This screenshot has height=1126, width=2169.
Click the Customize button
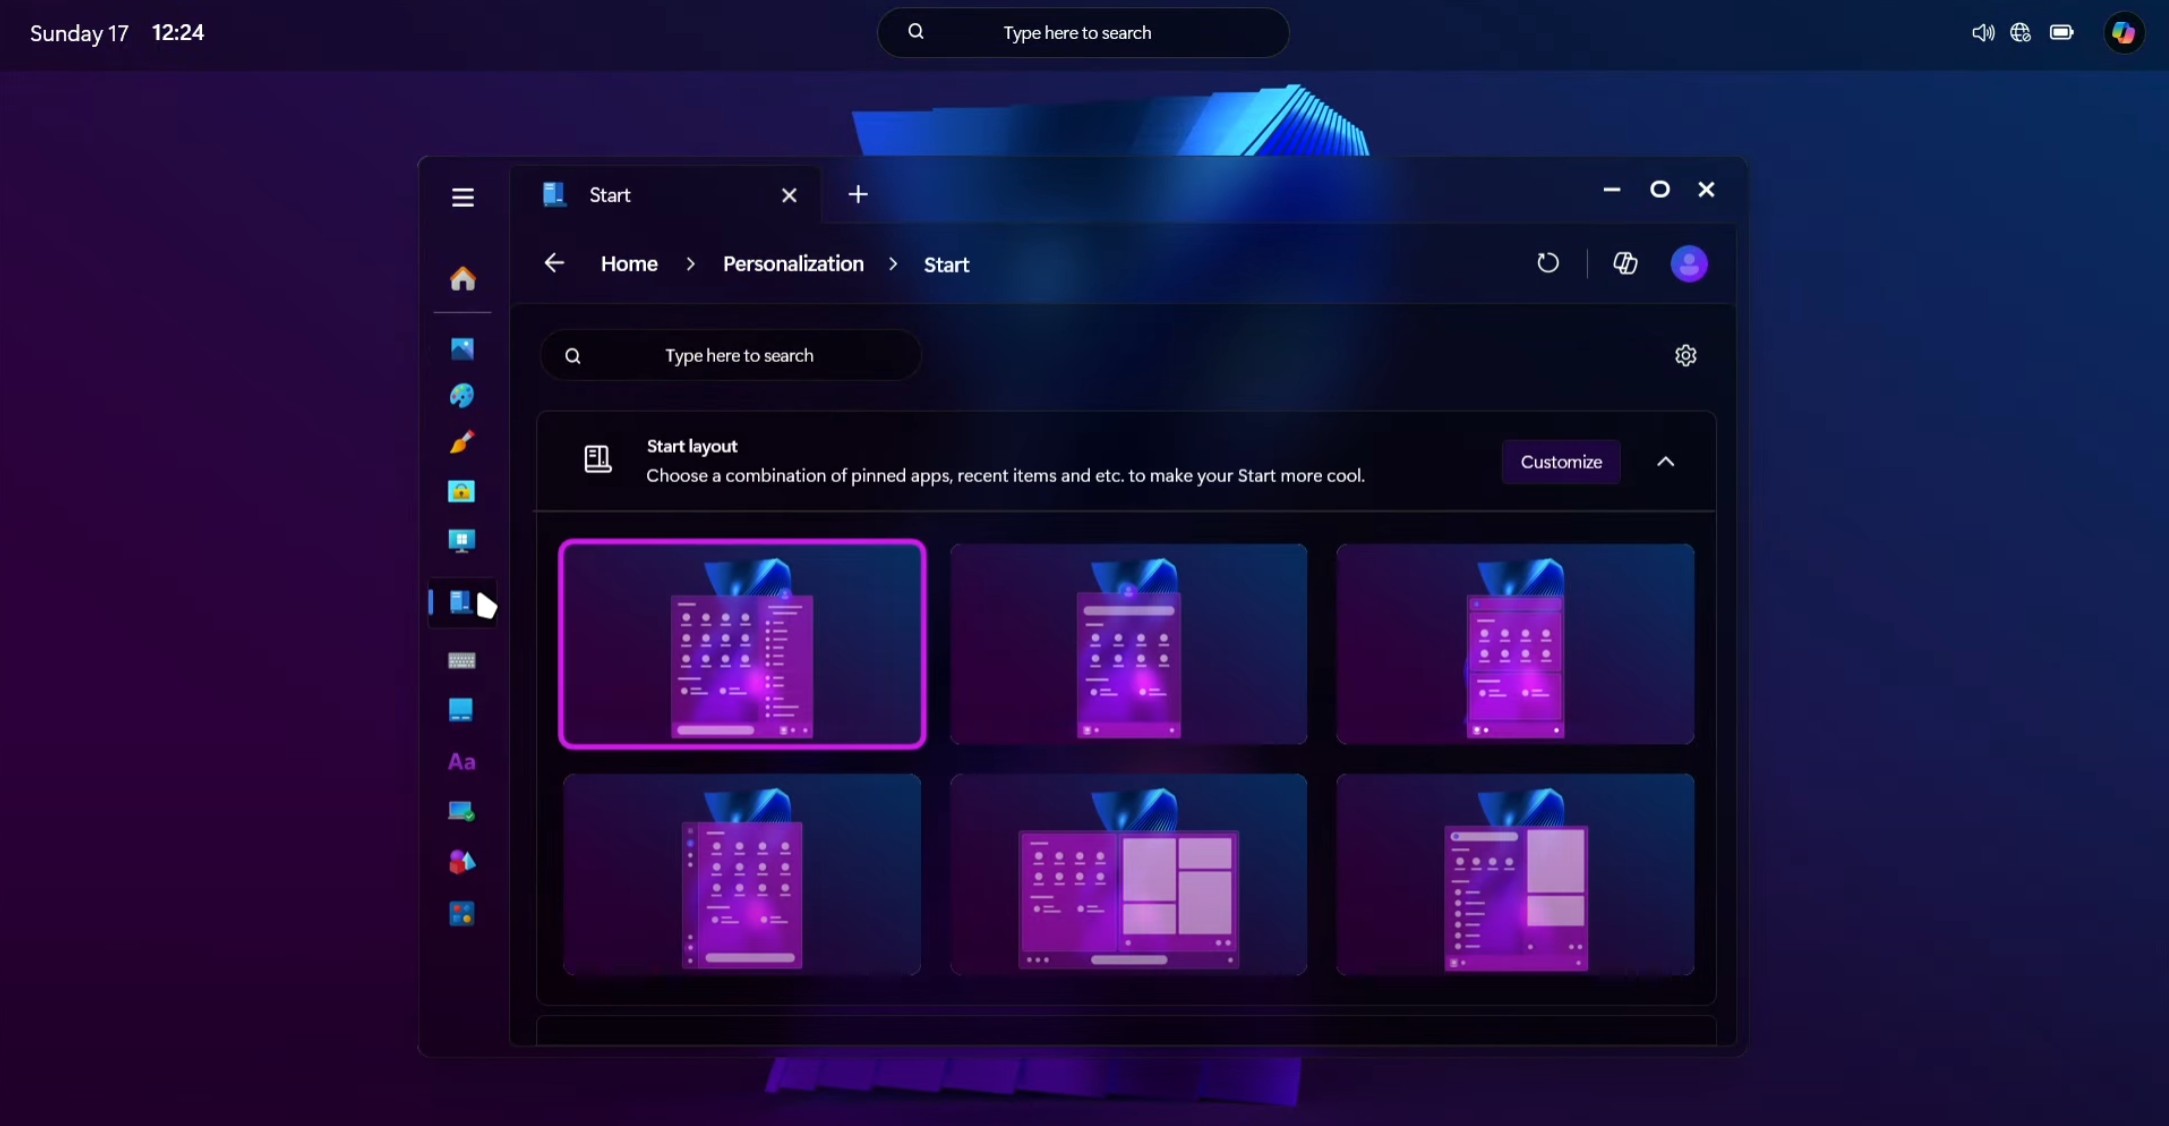coord(1561,460)
